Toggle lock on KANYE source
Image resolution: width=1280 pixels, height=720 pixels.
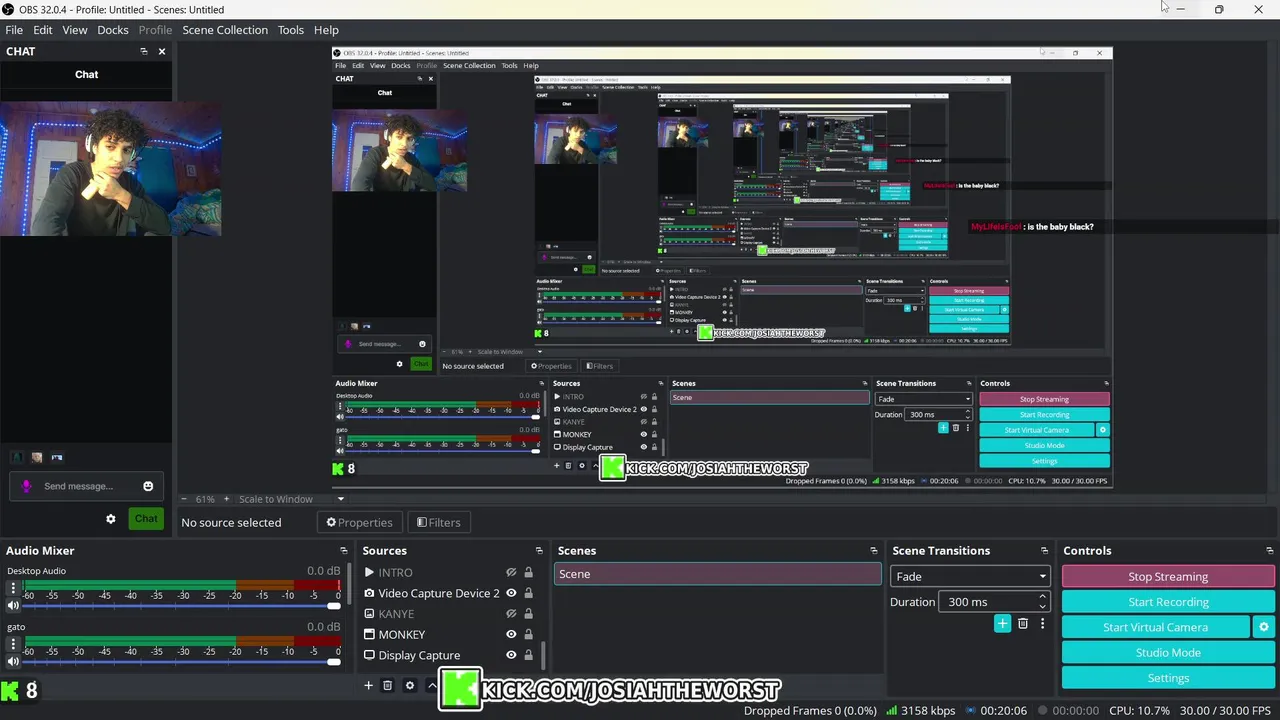pos(528,614)
